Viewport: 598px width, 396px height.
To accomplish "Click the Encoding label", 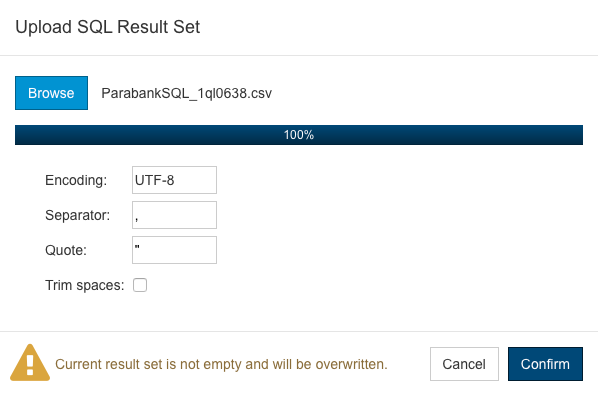I will 76,180.
